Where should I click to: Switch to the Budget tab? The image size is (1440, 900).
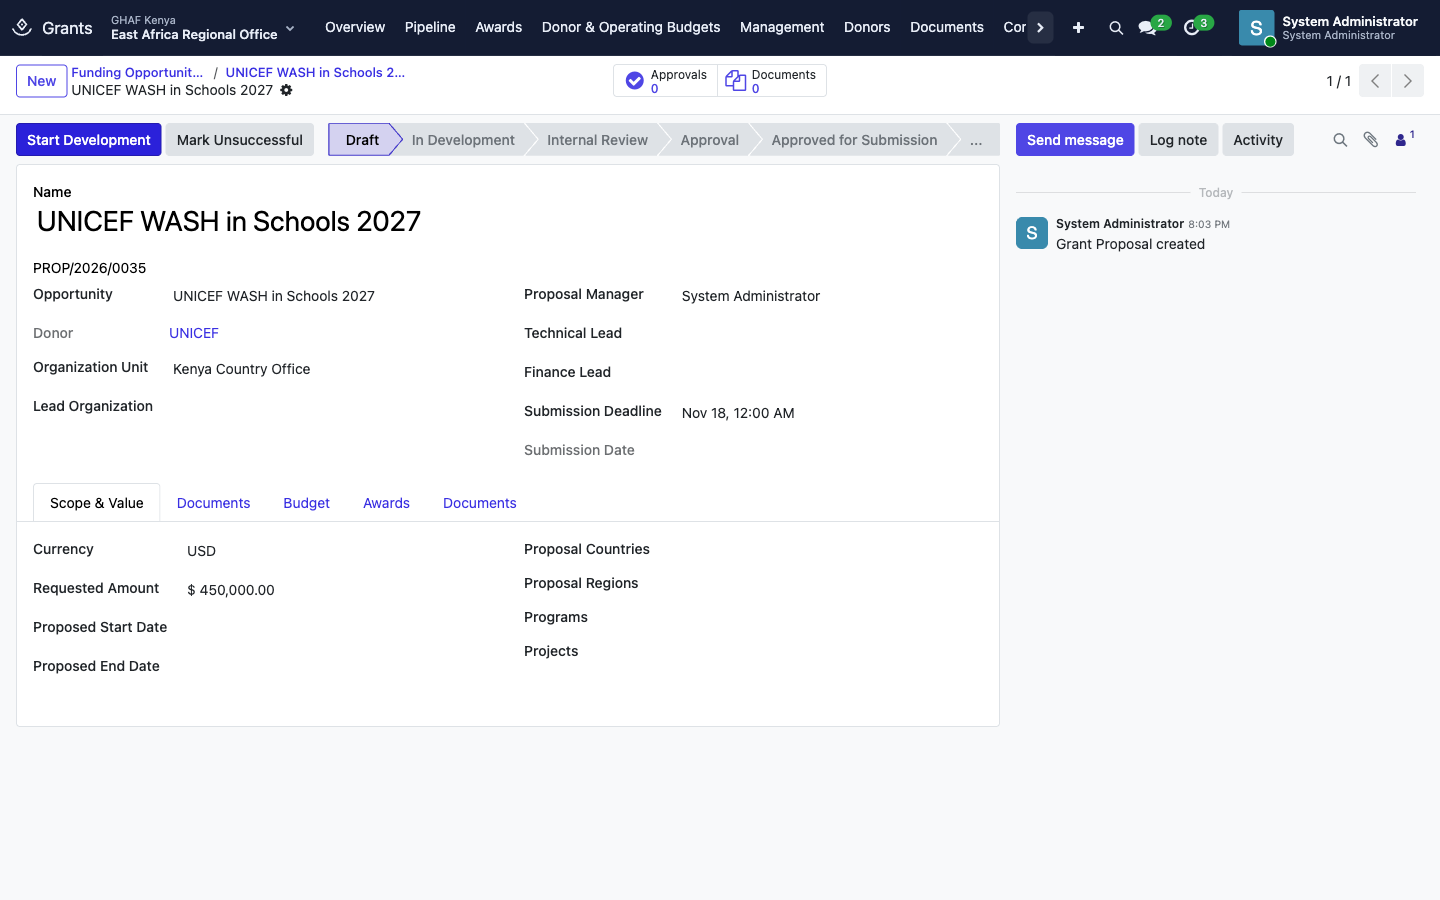306,503
